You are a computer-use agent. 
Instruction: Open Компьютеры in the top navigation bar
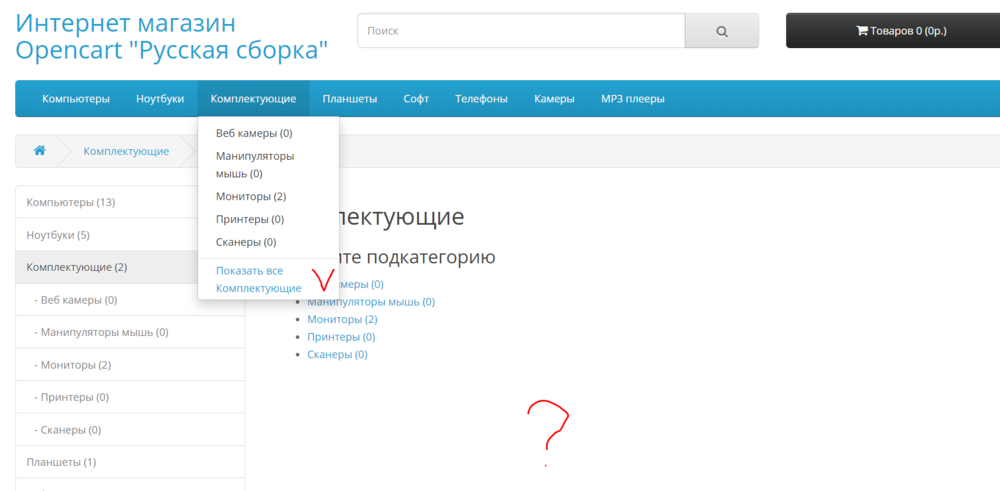coord(76,99)
